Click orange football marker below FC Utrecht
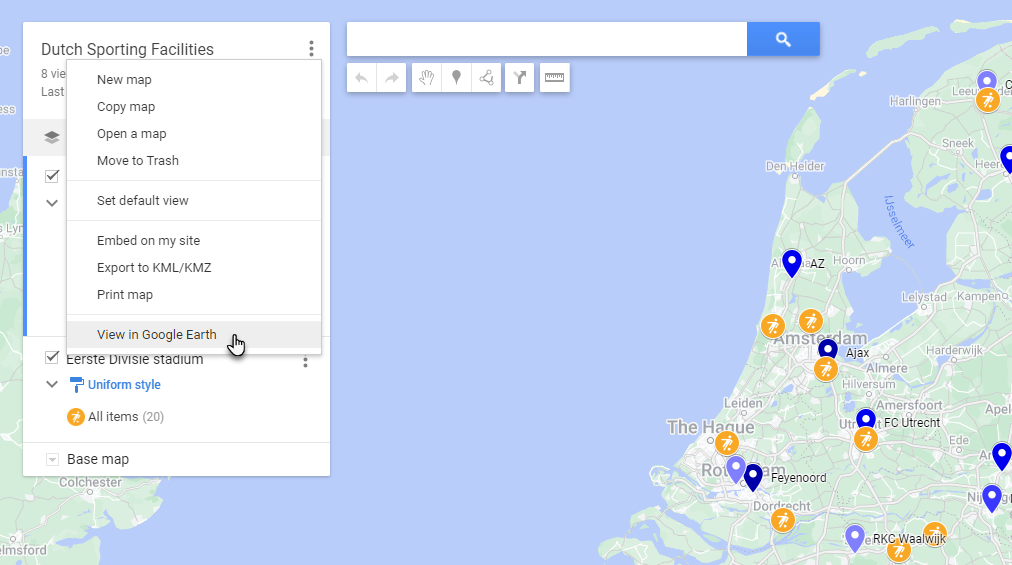The width and height of the screenshot is (1012, 565). [x=865, y=440]
